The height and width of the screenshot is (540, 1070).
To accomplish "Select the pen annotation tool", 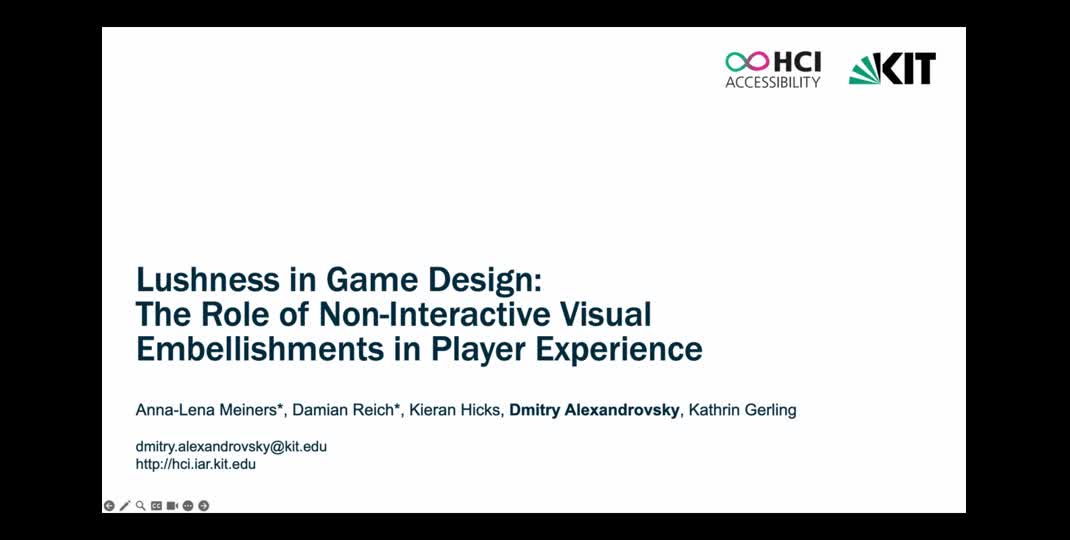I will [x=125, y=506].
